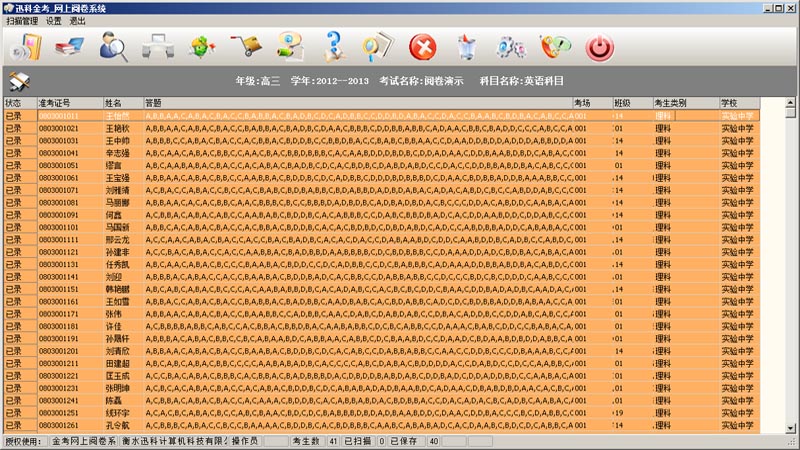Open the 设置 menu
The width and height of the screenshot is (800, 450).
click(x=53, y=20)
